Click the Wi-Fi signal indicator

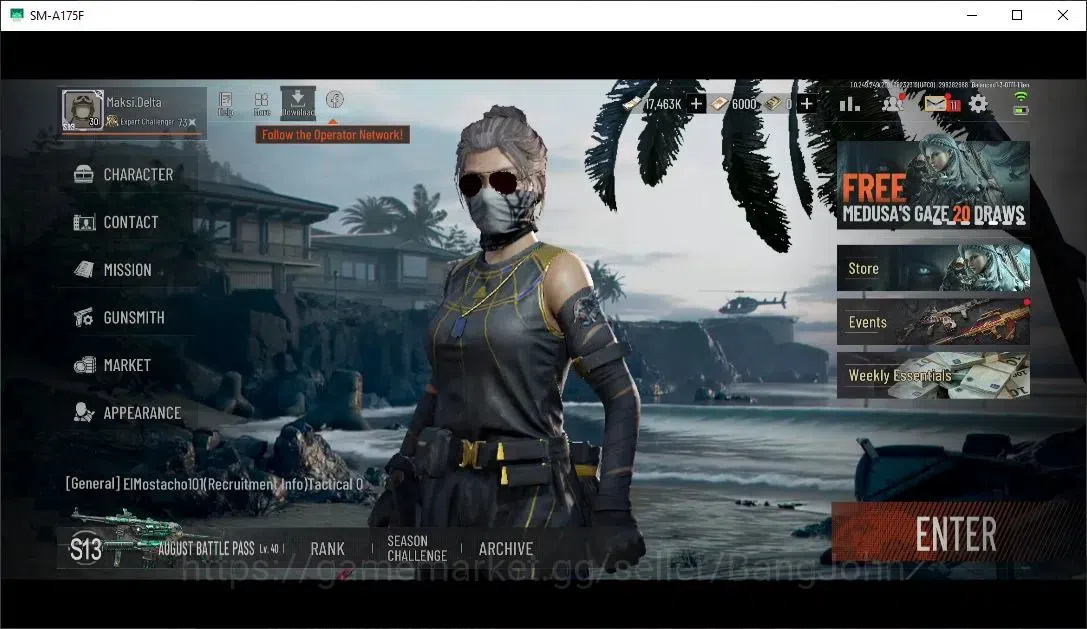(1020, 96)
